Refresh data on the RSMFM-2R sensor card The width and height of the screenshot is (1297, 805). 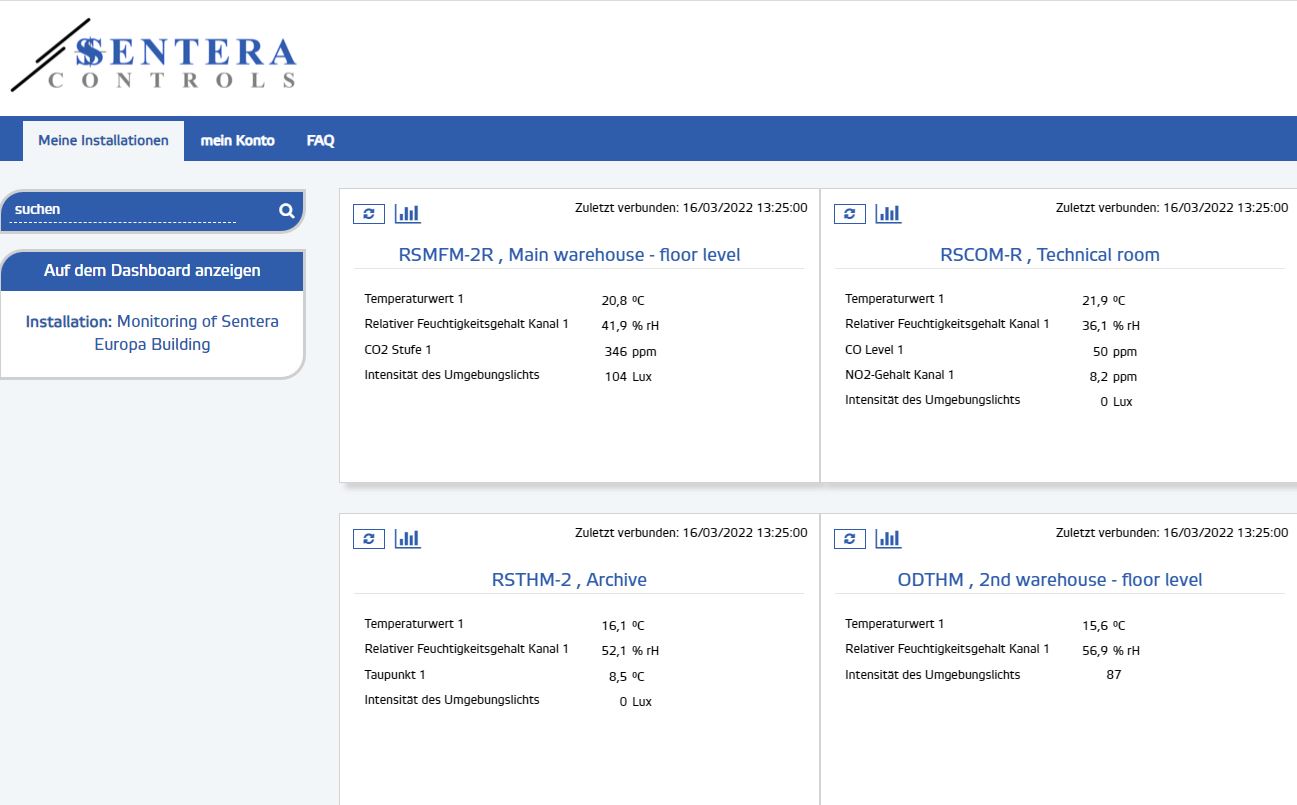(369, 213)
